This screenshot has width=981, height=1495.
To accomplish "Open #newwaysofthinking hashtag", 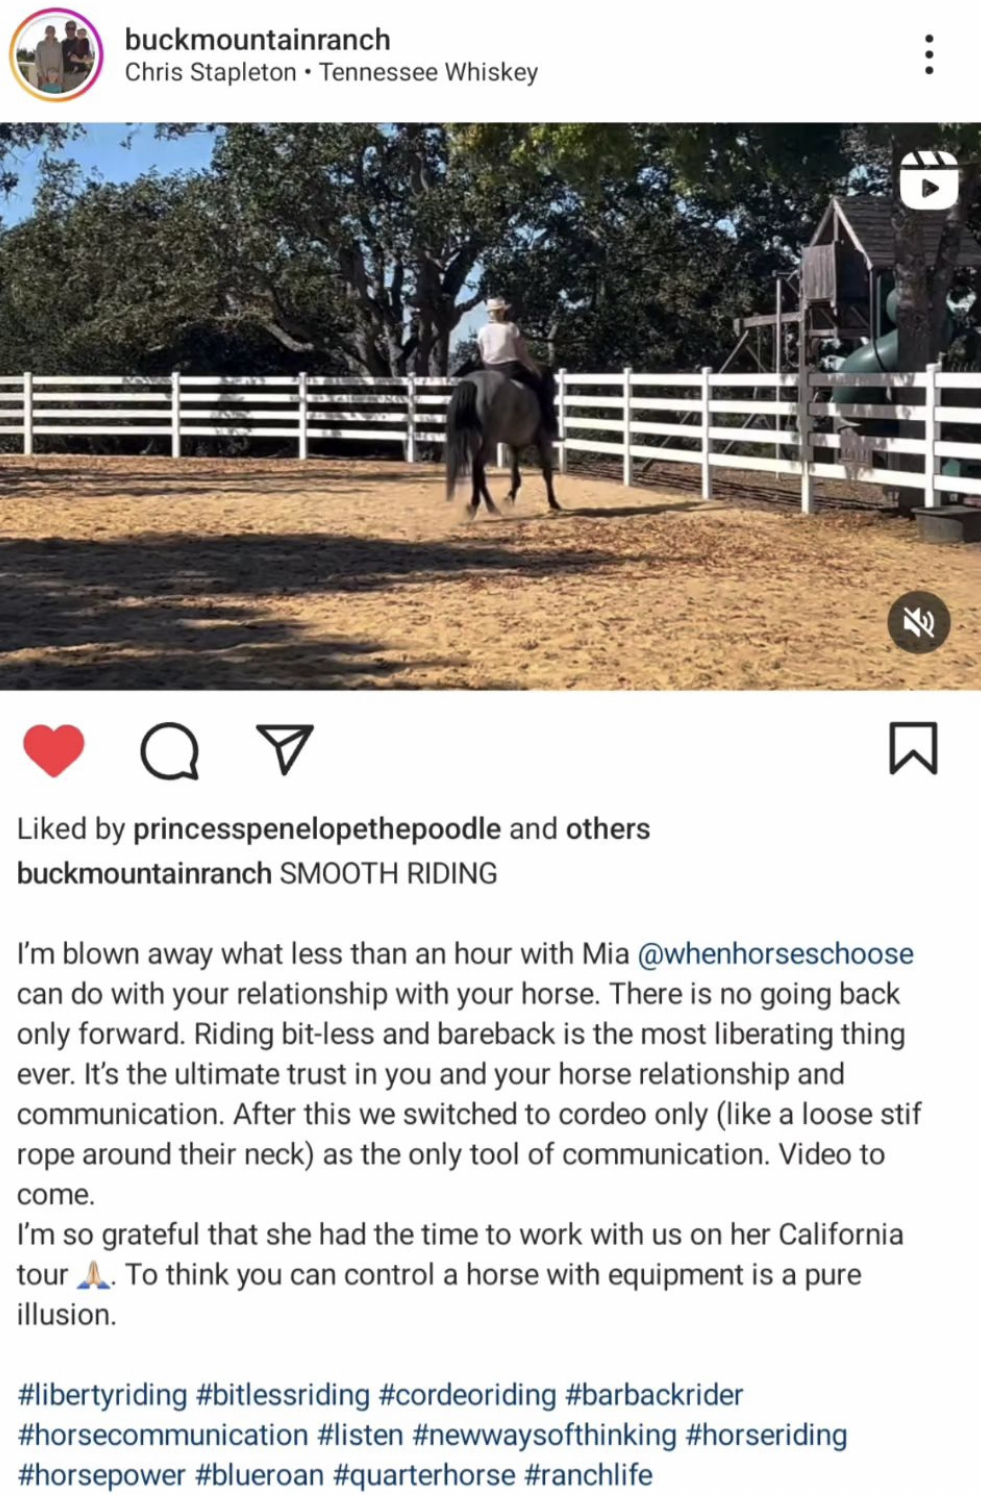I will click(544, 1435).
